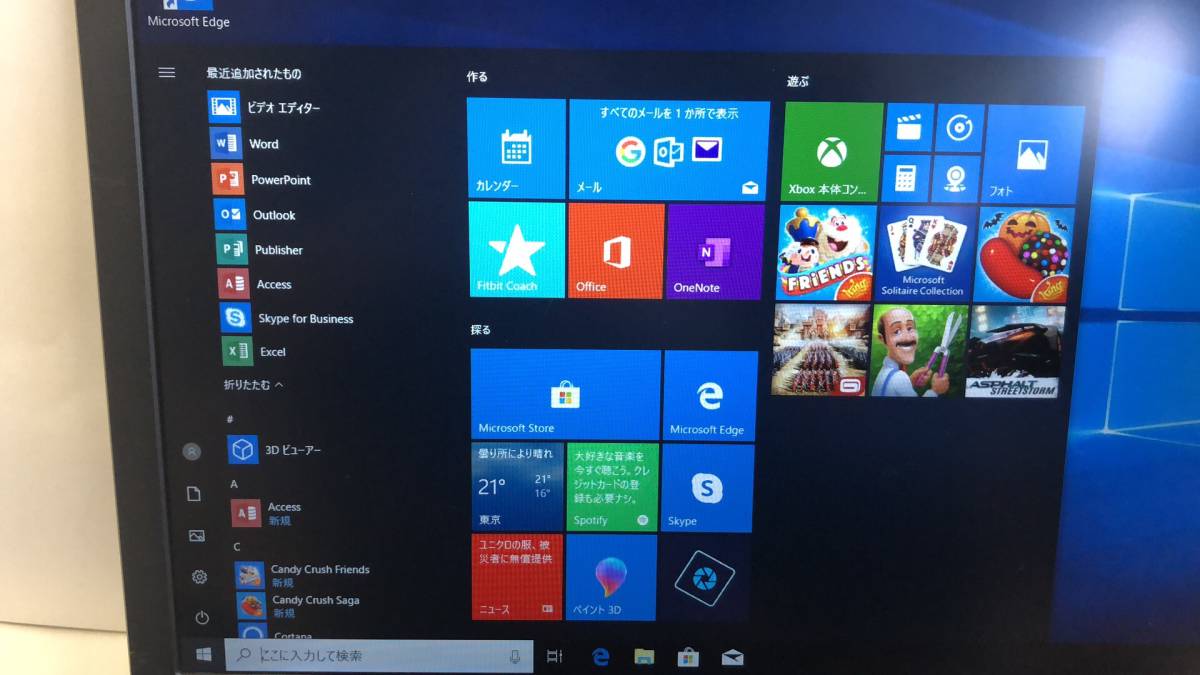Launch Word from the app list
1200x675 pixels.
(x=246, y=143)
